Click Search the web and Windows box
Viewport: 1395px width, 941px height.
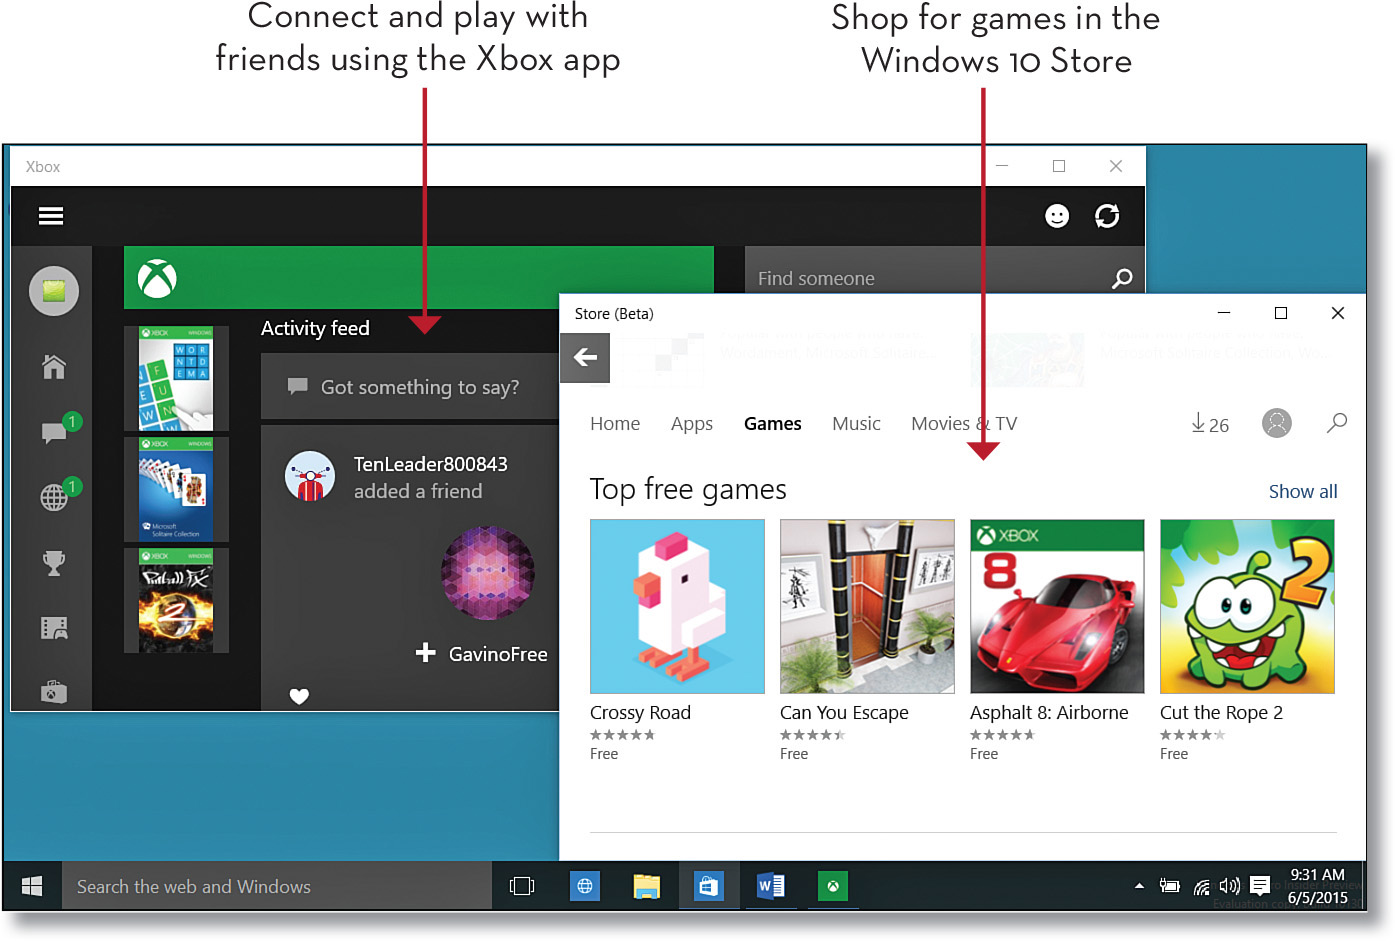(x=277, y=886)
